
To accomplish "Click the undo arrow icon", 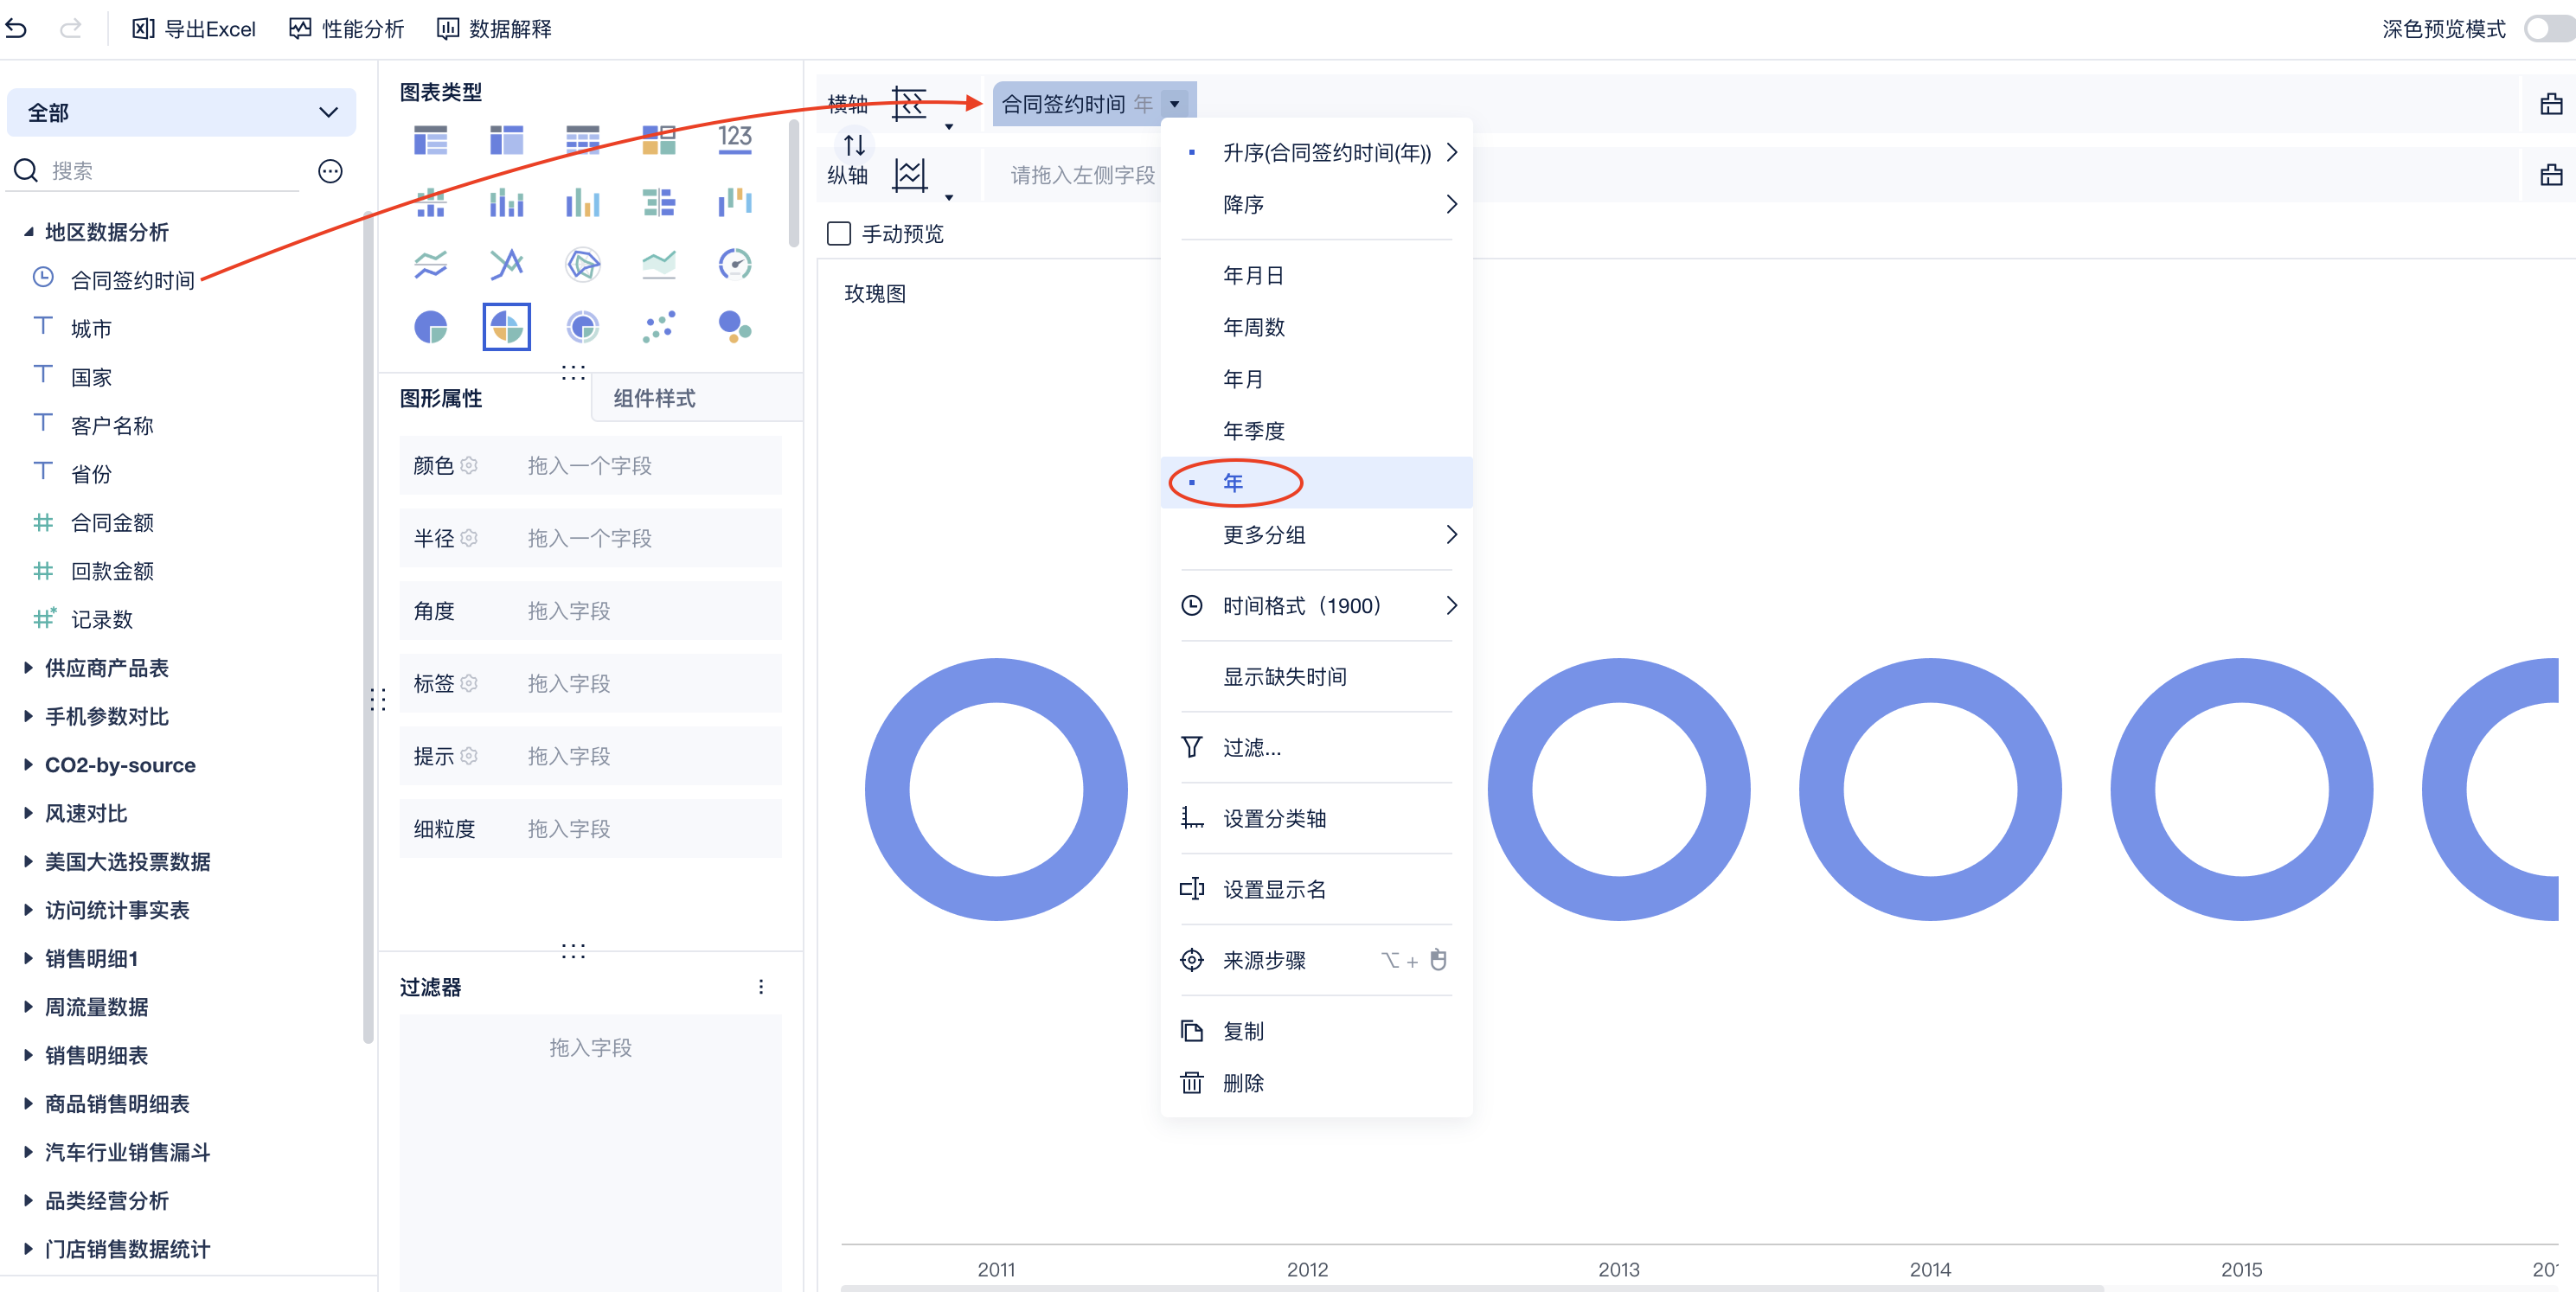I will [17, 29].
